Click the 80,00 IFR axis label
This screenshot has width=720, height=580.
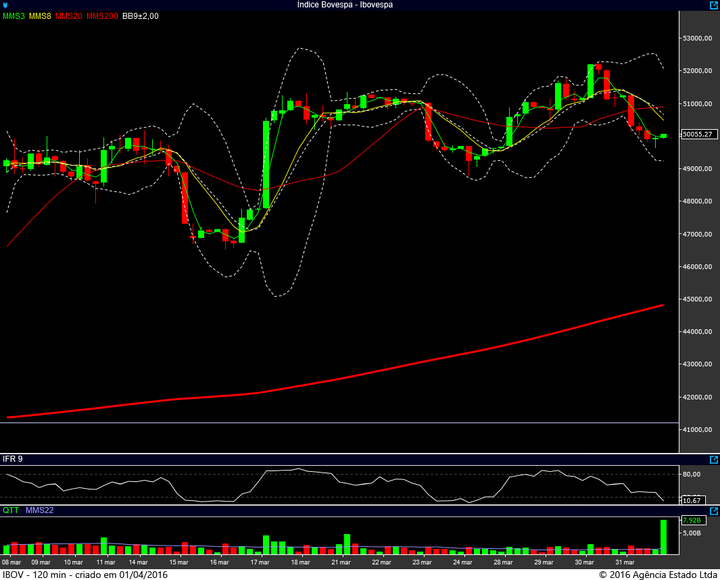(x=692, y=474)
